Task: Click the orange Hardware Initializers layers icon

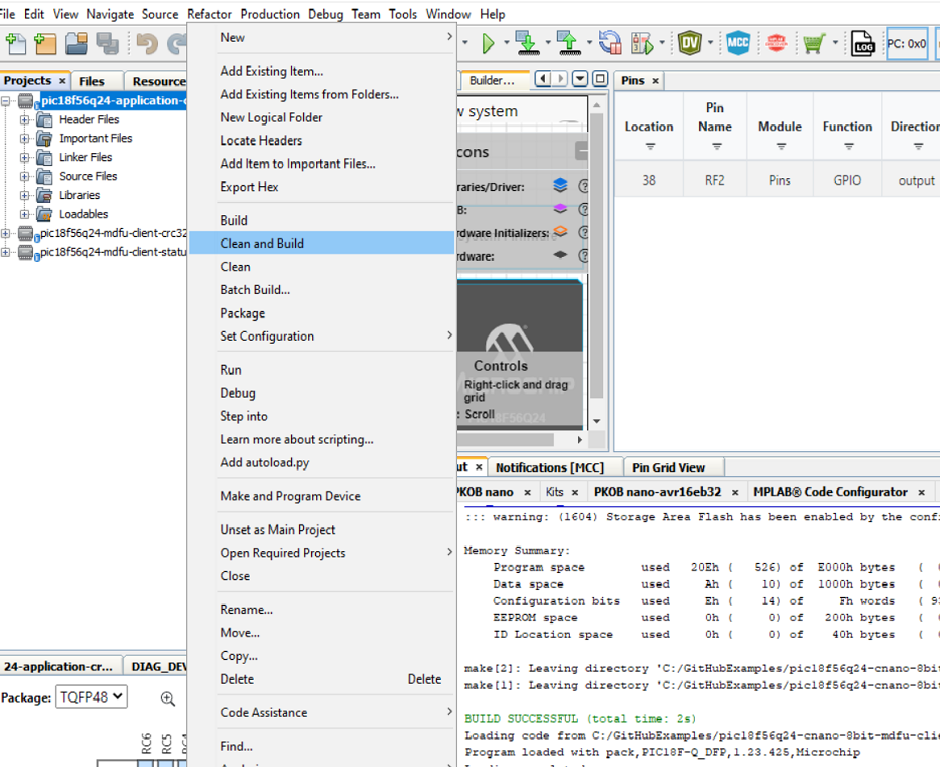Action: click(560, 231)
